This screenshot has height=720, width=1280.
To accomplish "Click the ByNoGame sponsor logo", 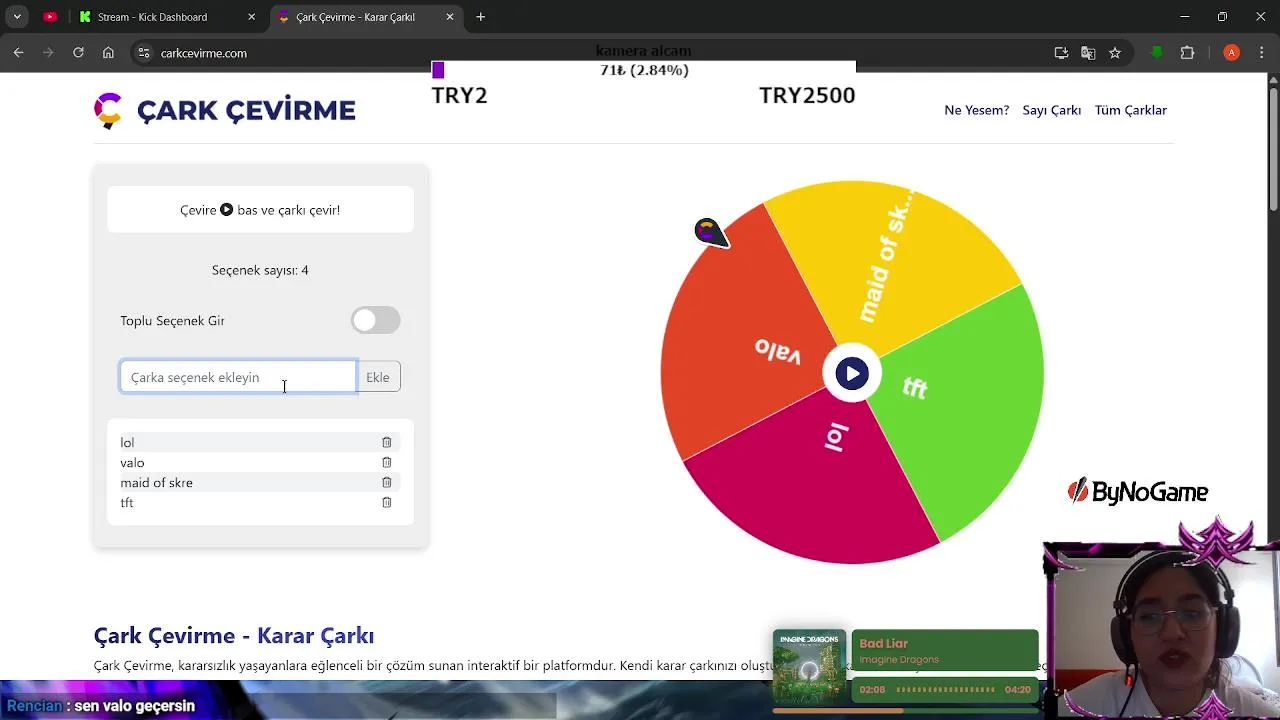I will (x=1138, y=491).
